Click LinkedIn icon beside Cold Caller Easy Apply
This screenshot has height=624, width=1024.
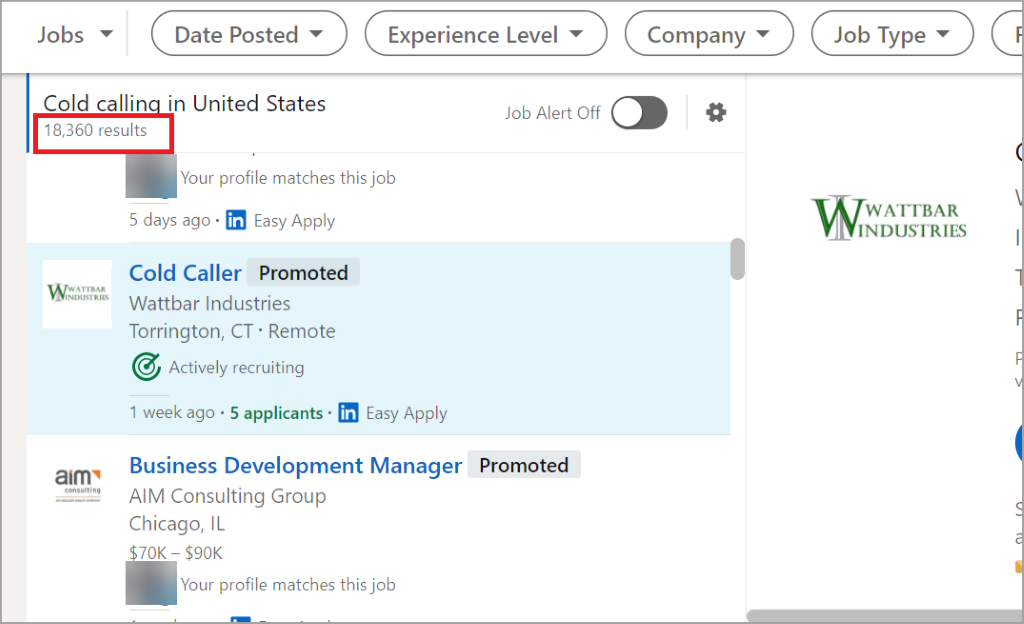(348, 413)
